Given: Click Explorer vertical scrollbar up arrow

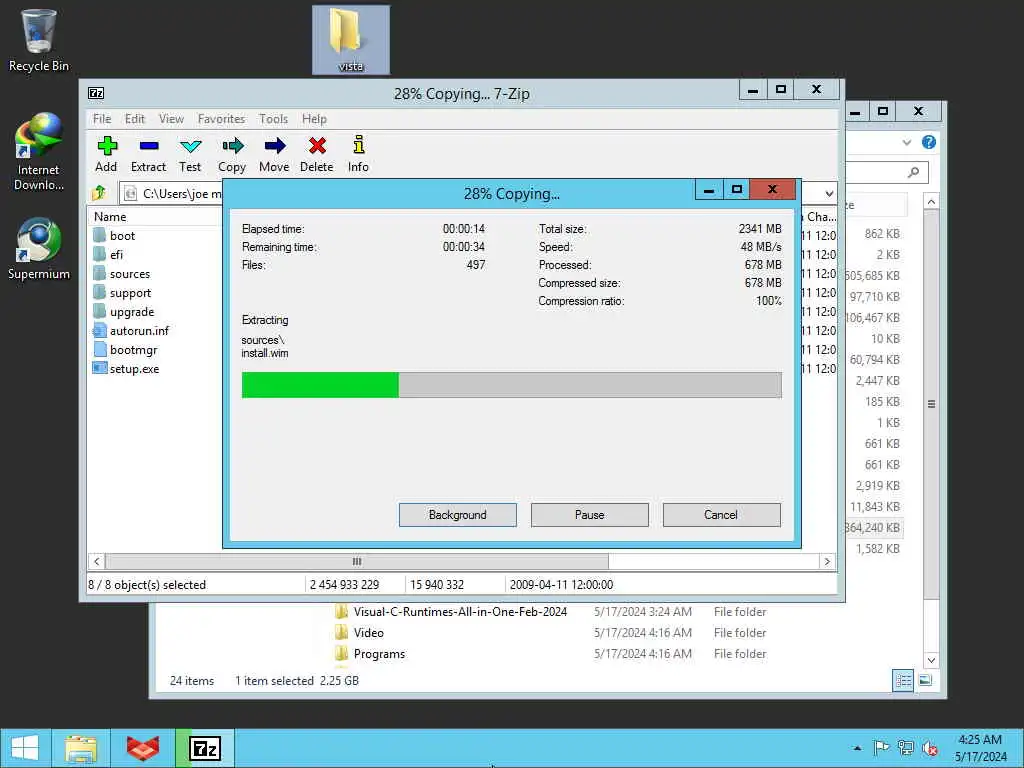Looking at the screenshot, I should (x=931, y=202).
